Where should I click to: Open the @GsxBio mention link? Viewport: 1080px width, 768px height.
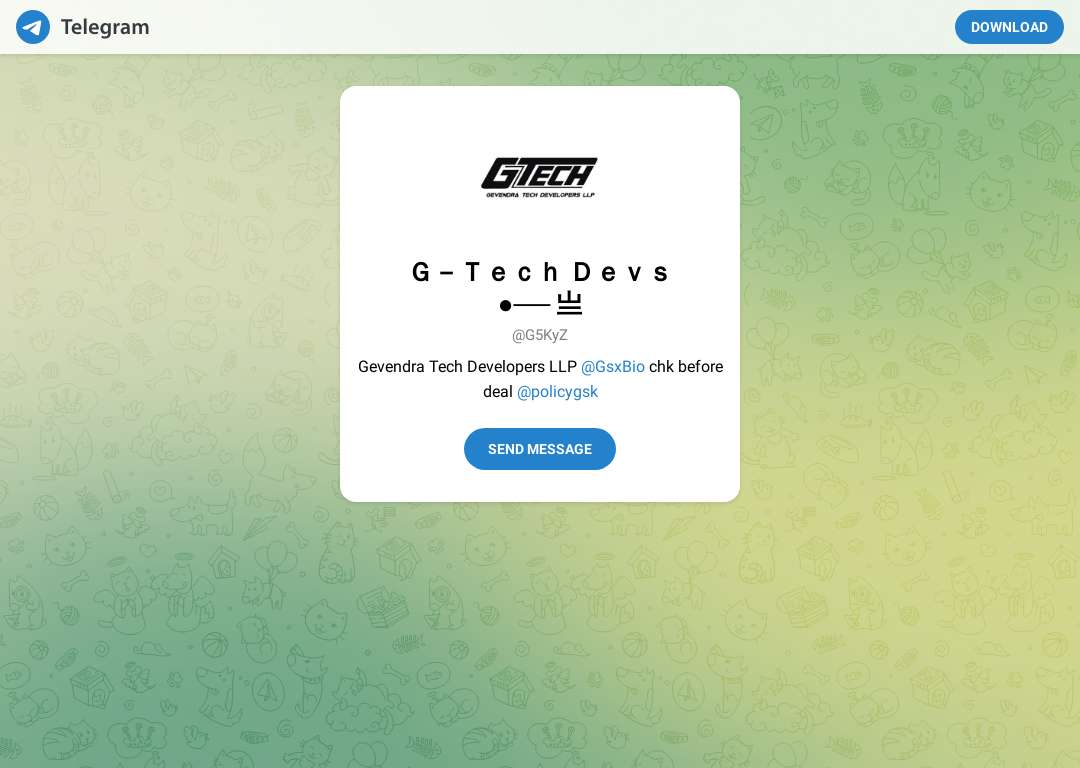[612, 366]
